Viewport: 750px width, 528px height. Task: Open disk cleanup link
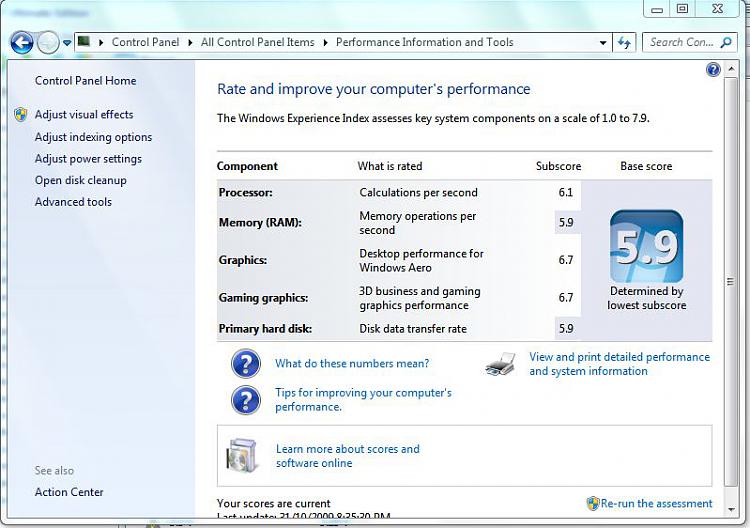pos(81,180)
